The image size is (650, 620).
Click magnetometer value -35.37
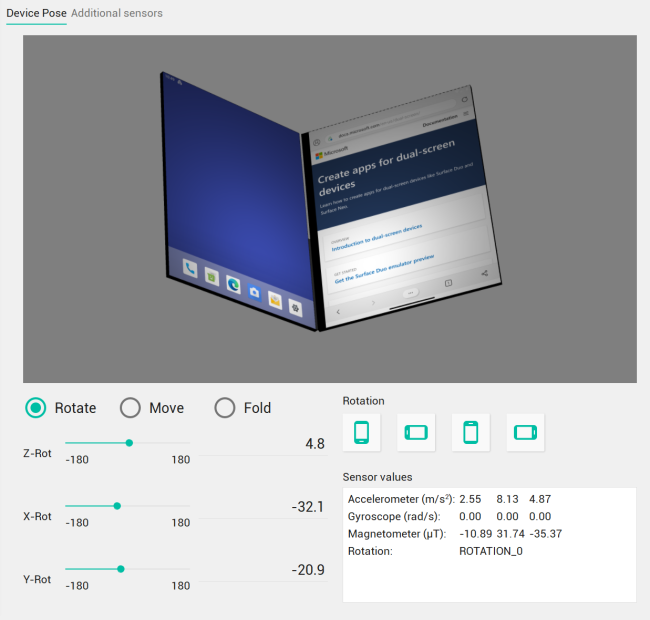[546, 534]
